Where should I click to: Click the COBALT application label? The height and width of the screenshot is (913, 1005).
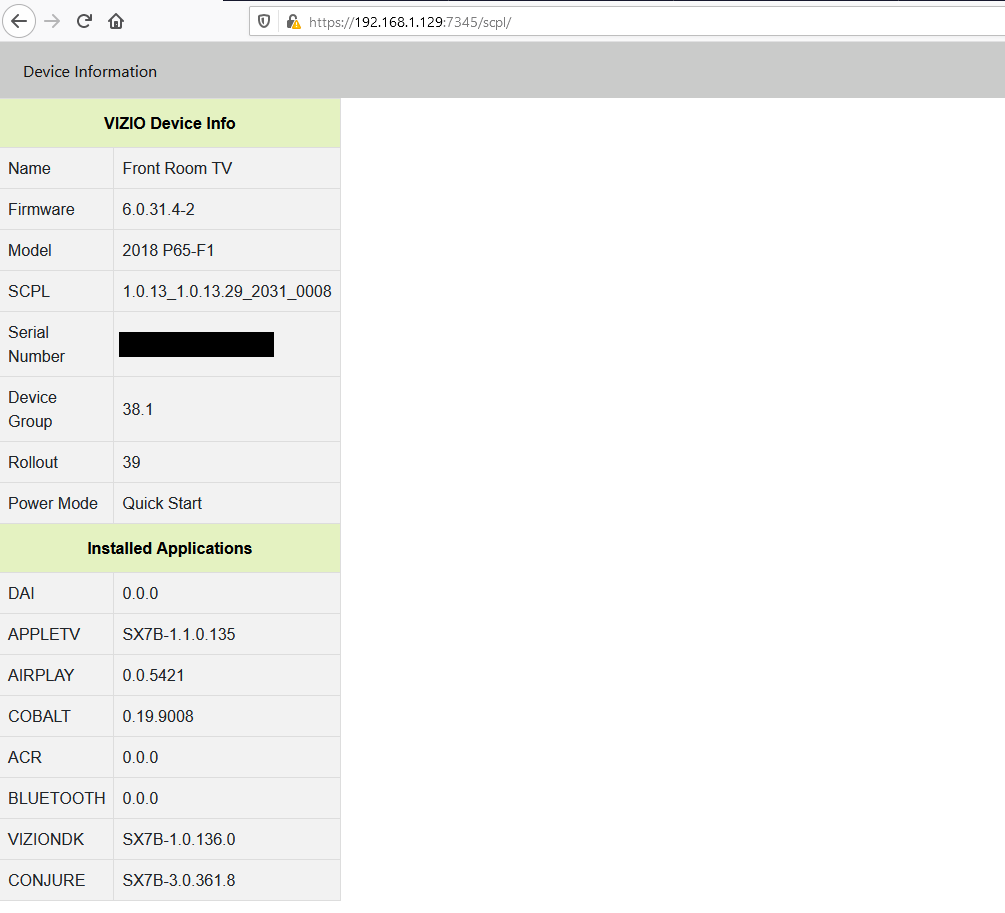39,716
